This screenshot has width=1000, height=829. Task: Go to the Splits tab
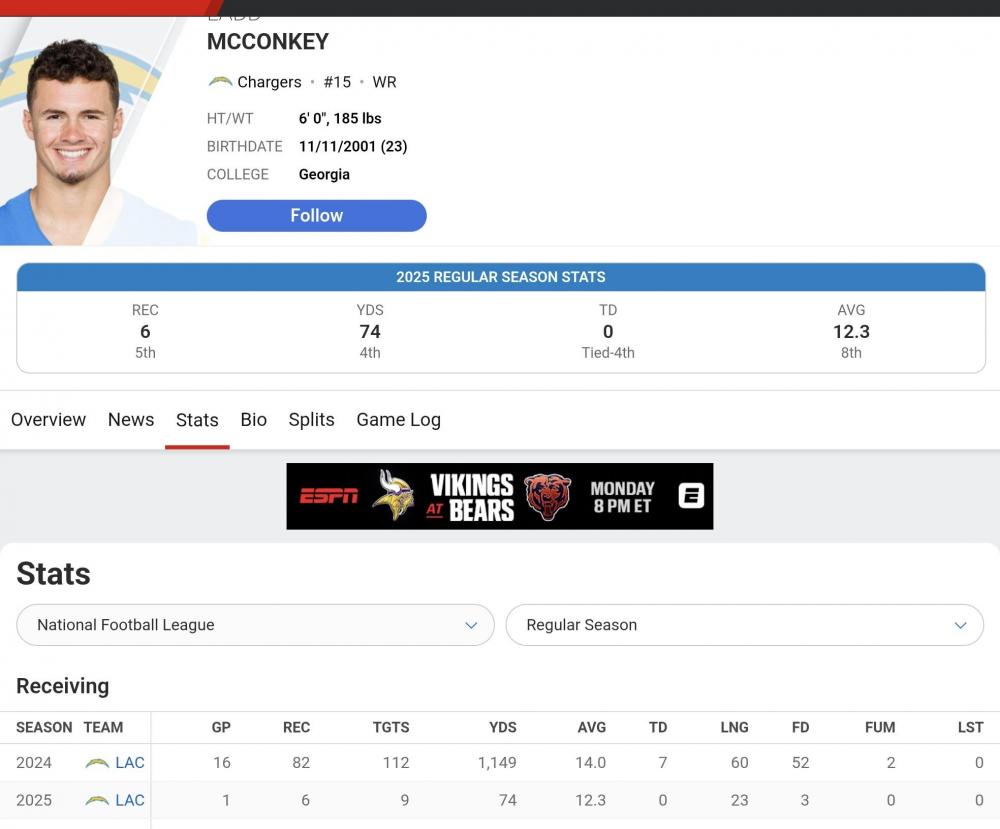tap(311, 420)
